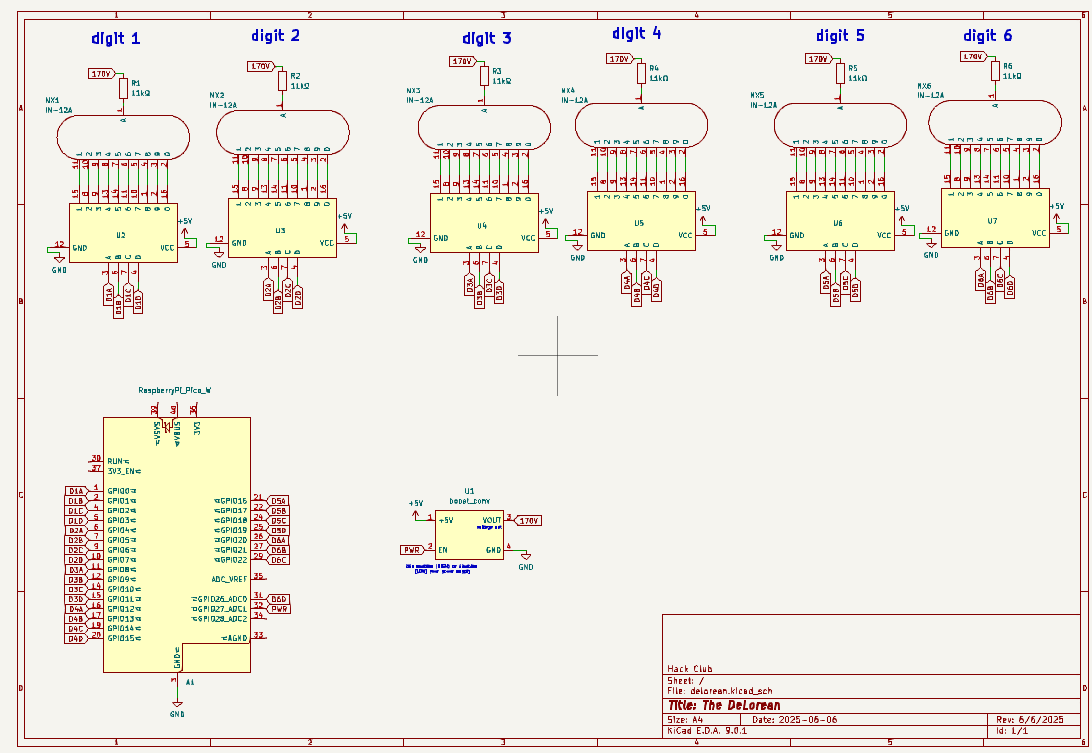Screen dimensions: 1092x753
Task: Click the 'digit 1' text heading
Action: coord(116,39)
